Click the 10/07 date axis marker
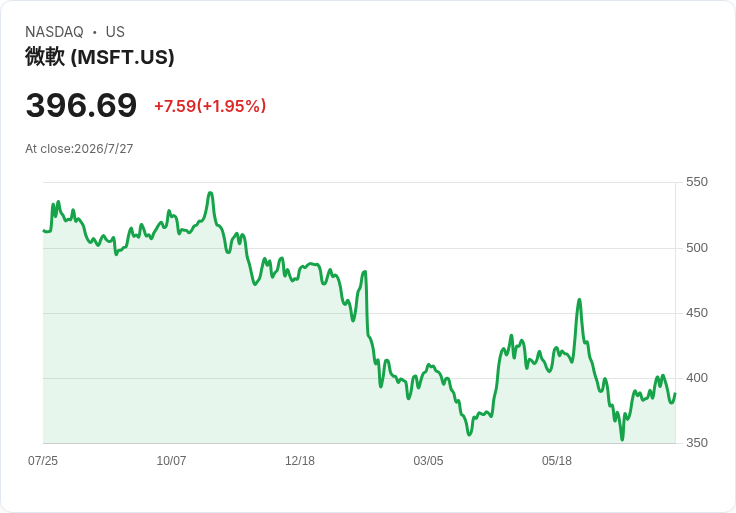The image size is (736, 513). (x=171, y=461)
